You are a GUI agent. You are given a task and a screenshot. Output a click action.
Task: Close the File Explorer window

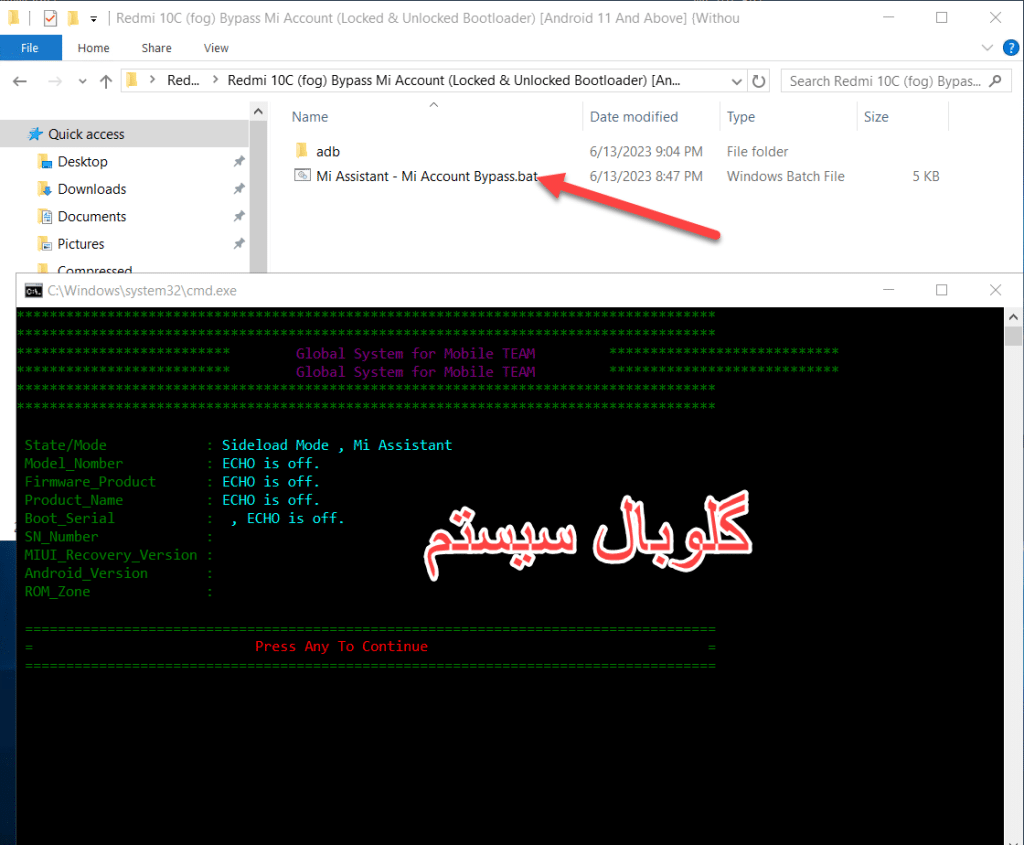995,18
